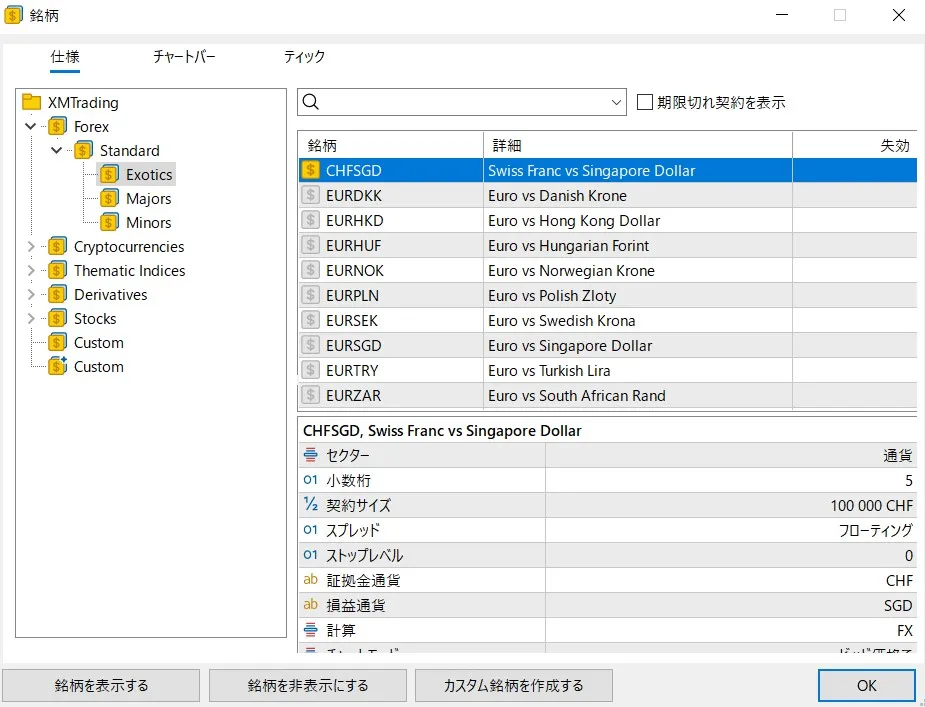Click the Stocks group icon in tree
Image resolution: width=925 pixels, height=707 pixels.
tap(58, 319)
